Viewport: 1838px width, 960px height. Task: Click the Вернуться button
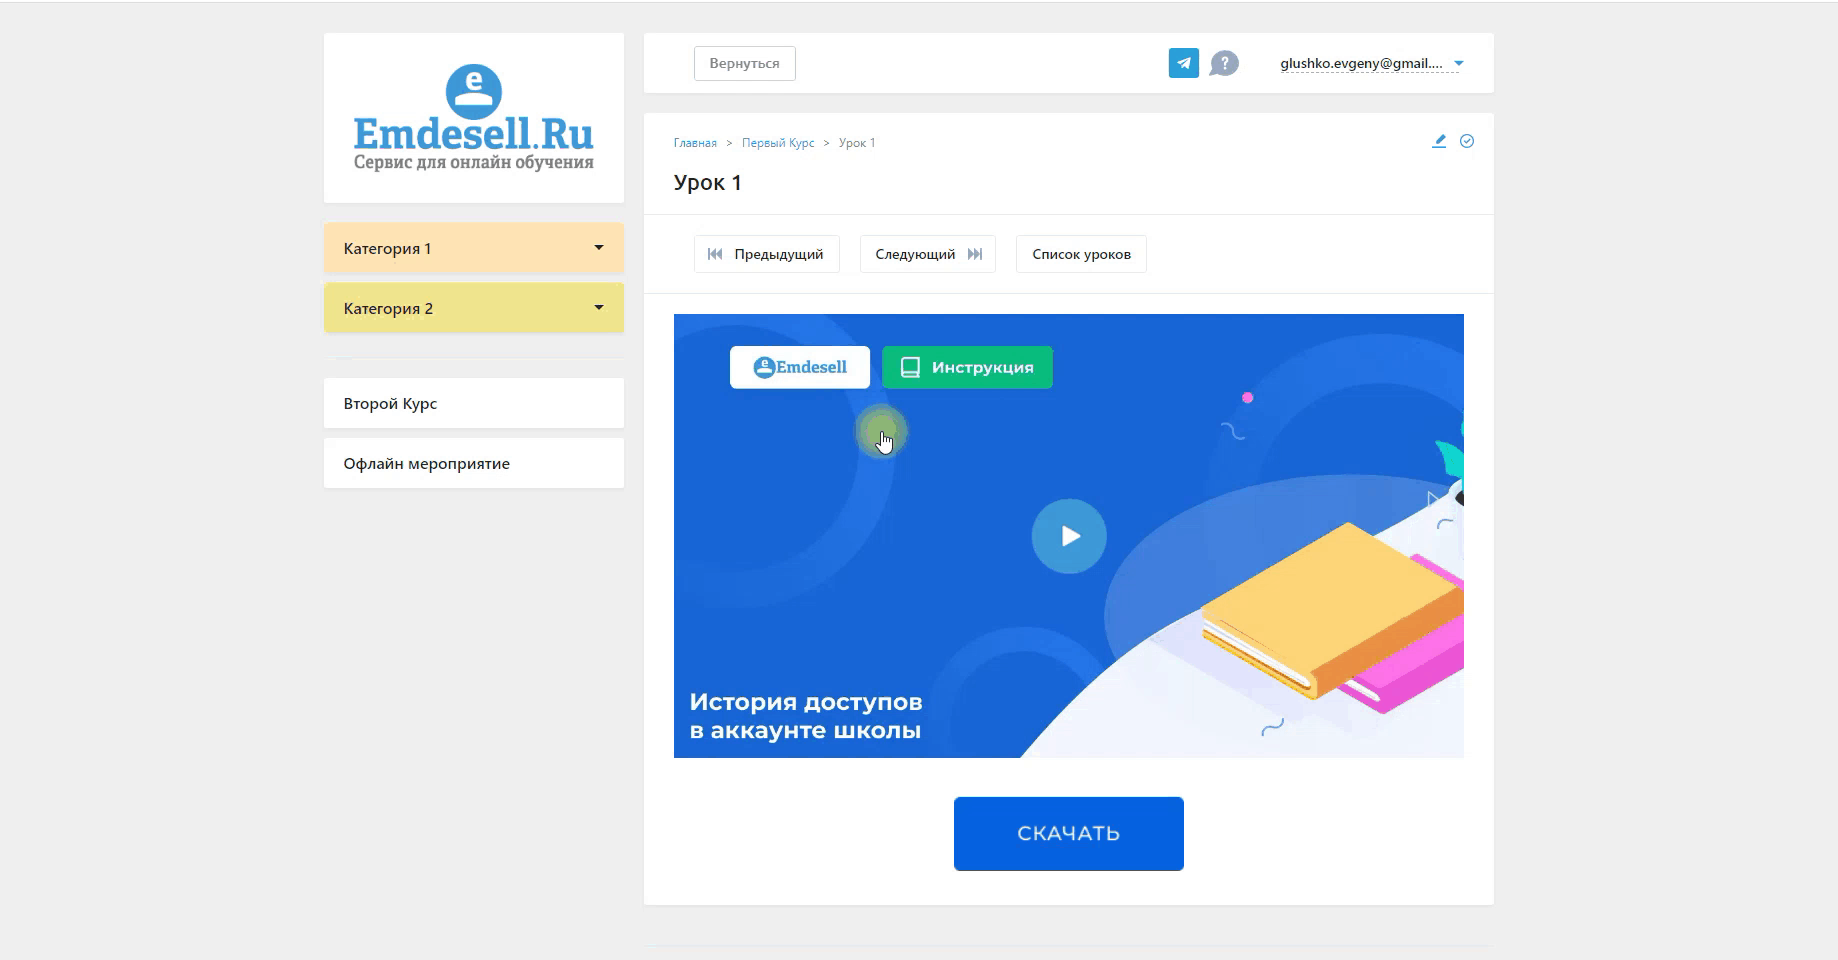coord(745,63)
